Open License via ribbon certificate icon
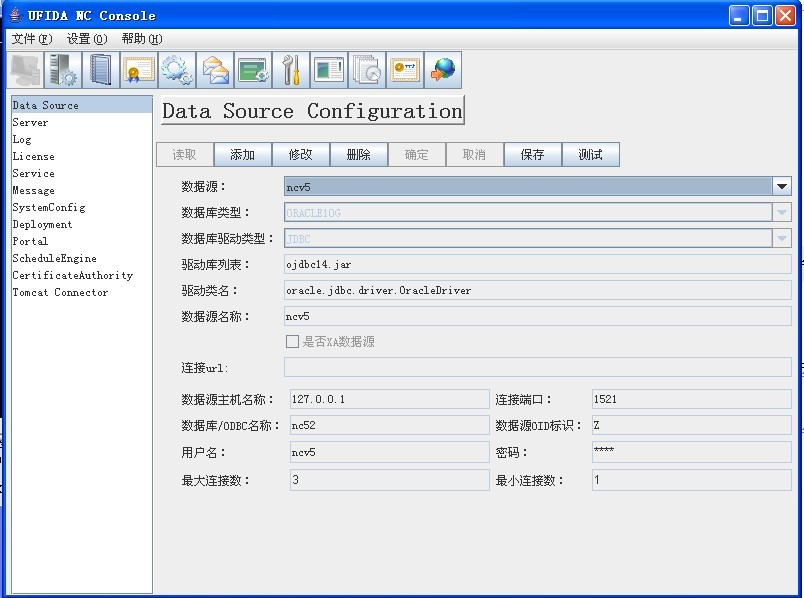 click(x=139, y=70)
